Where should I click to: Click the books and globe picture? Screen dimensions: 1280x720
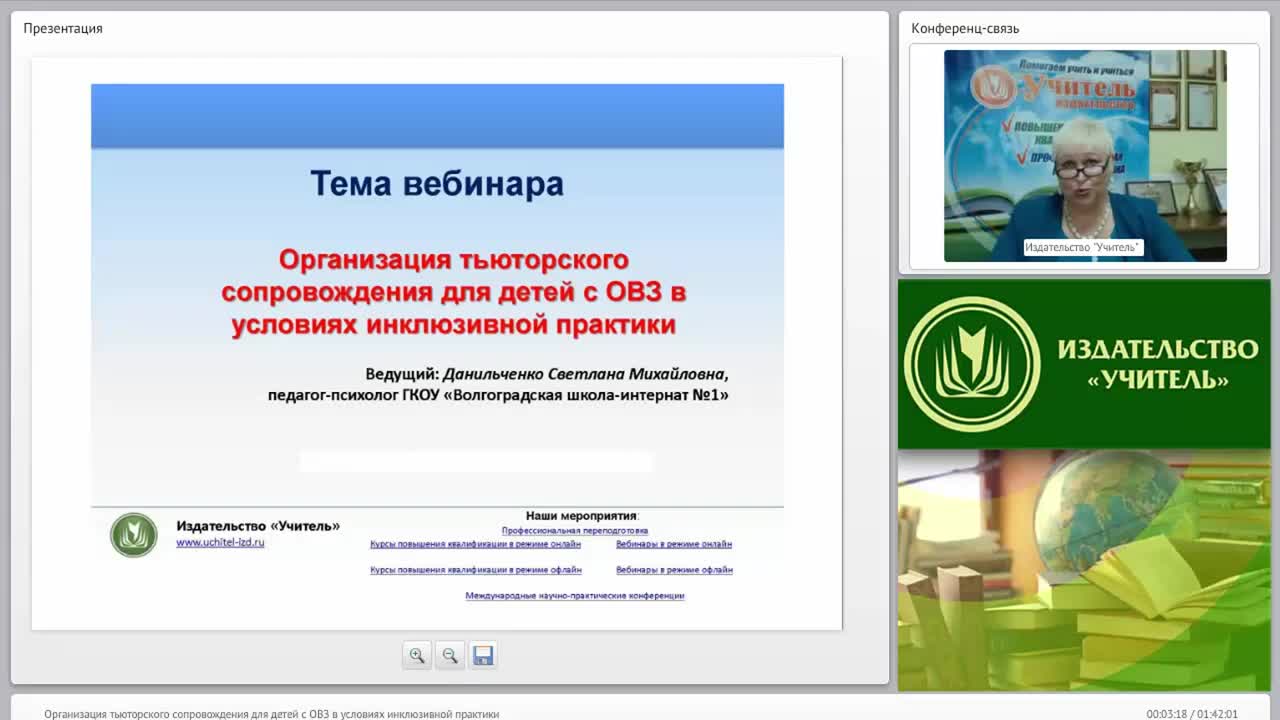pos(1084,570)
